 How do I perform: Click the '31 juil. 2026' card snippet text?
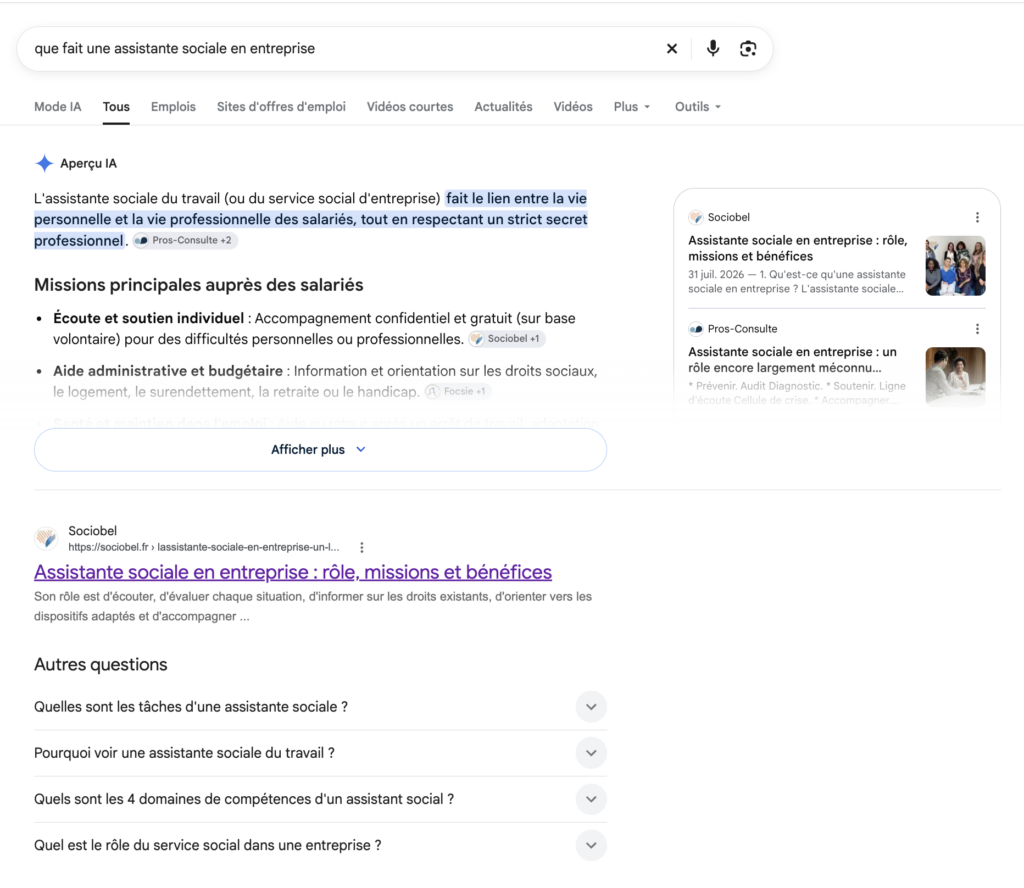tap(797, 281)
